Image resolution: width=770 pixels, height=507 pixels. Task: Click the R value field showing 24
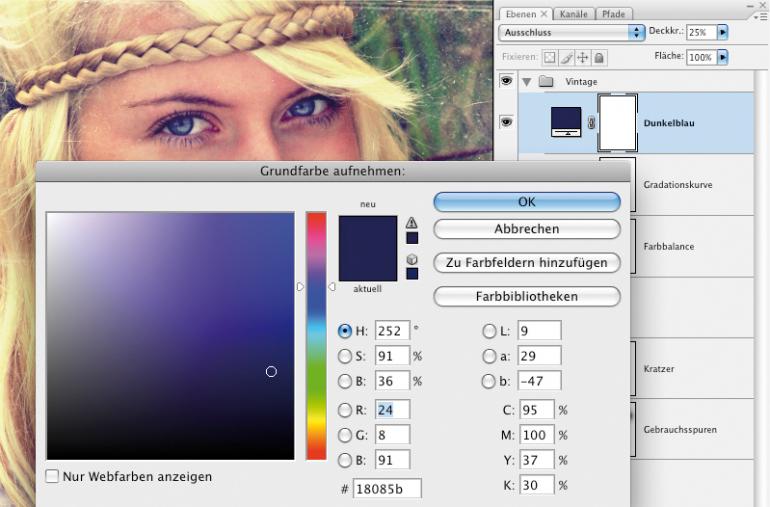tap(392, 410)
